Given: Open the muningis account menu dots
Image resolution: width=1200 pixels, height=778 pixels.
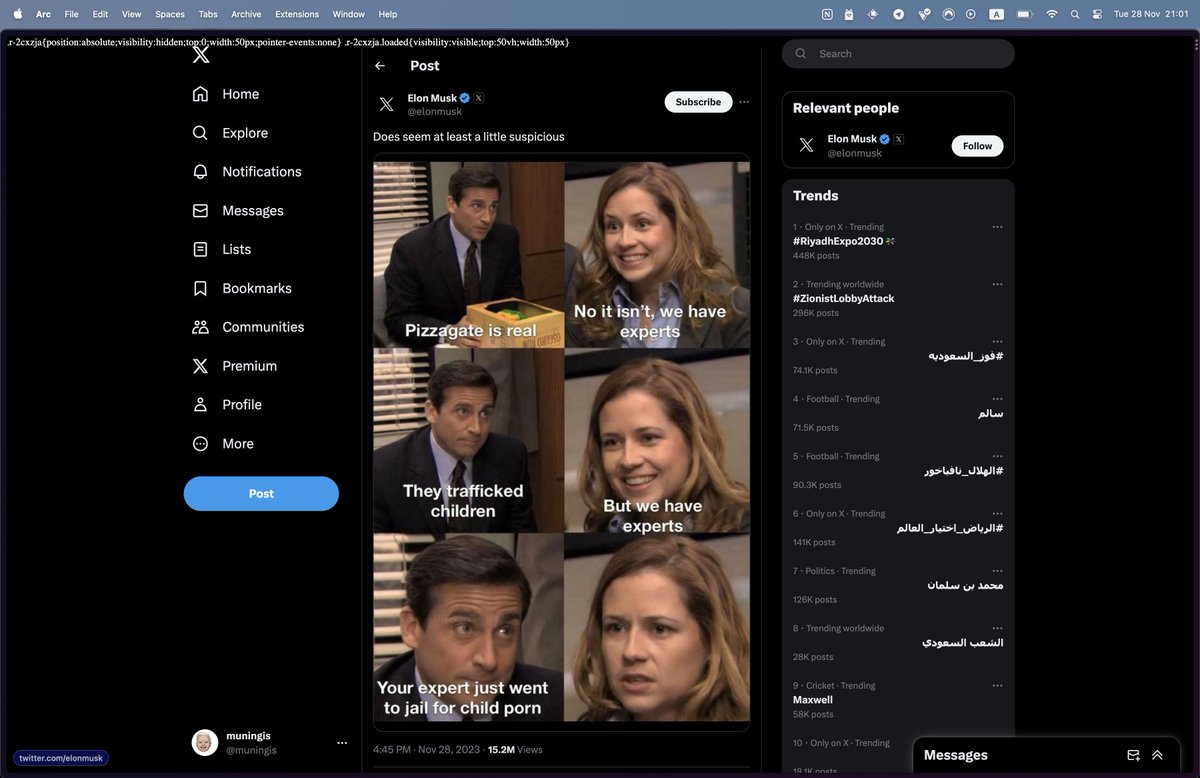Looking at the screenshot, I should [342, 743].
